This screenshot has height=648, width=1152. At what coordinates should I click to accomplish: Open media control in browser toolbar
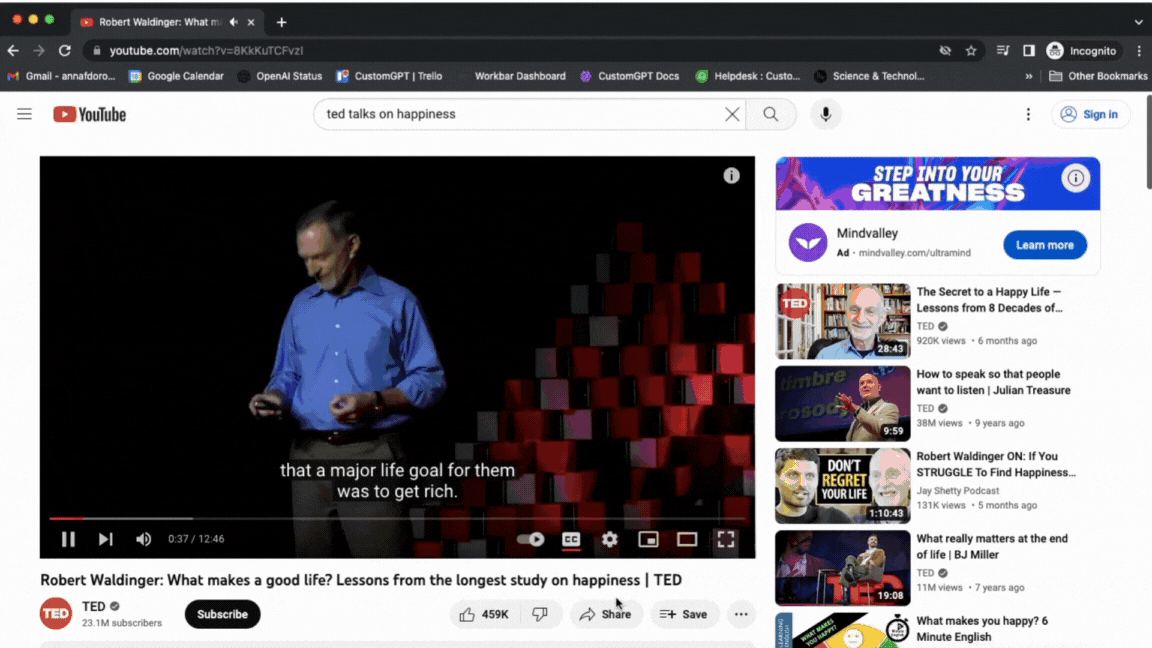click(x=1003, y=51)
